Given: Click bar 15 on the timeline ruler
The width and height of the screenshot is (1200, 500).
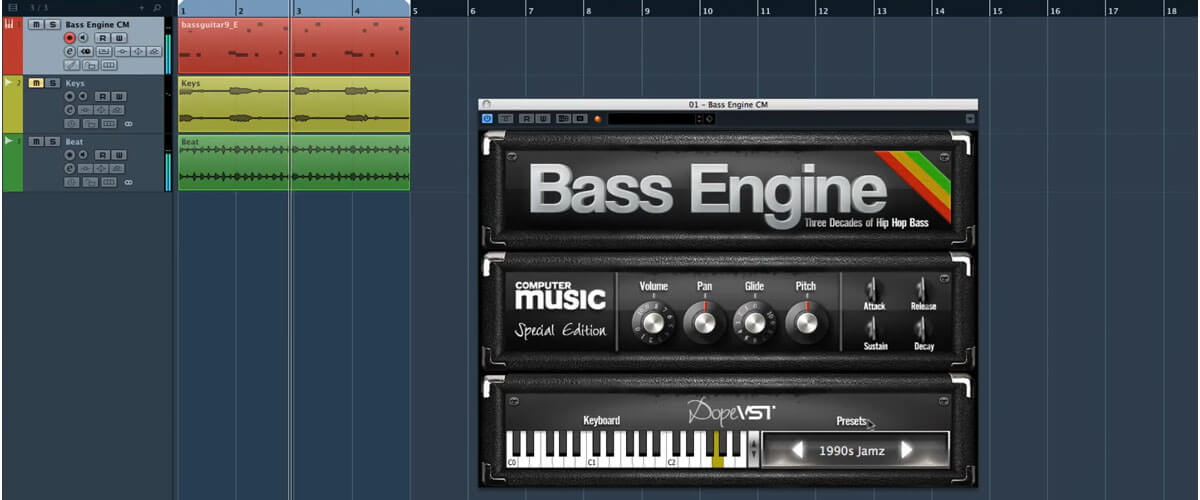Looking at the screenshot, I should pyautogui.click(x=998, y=10).
